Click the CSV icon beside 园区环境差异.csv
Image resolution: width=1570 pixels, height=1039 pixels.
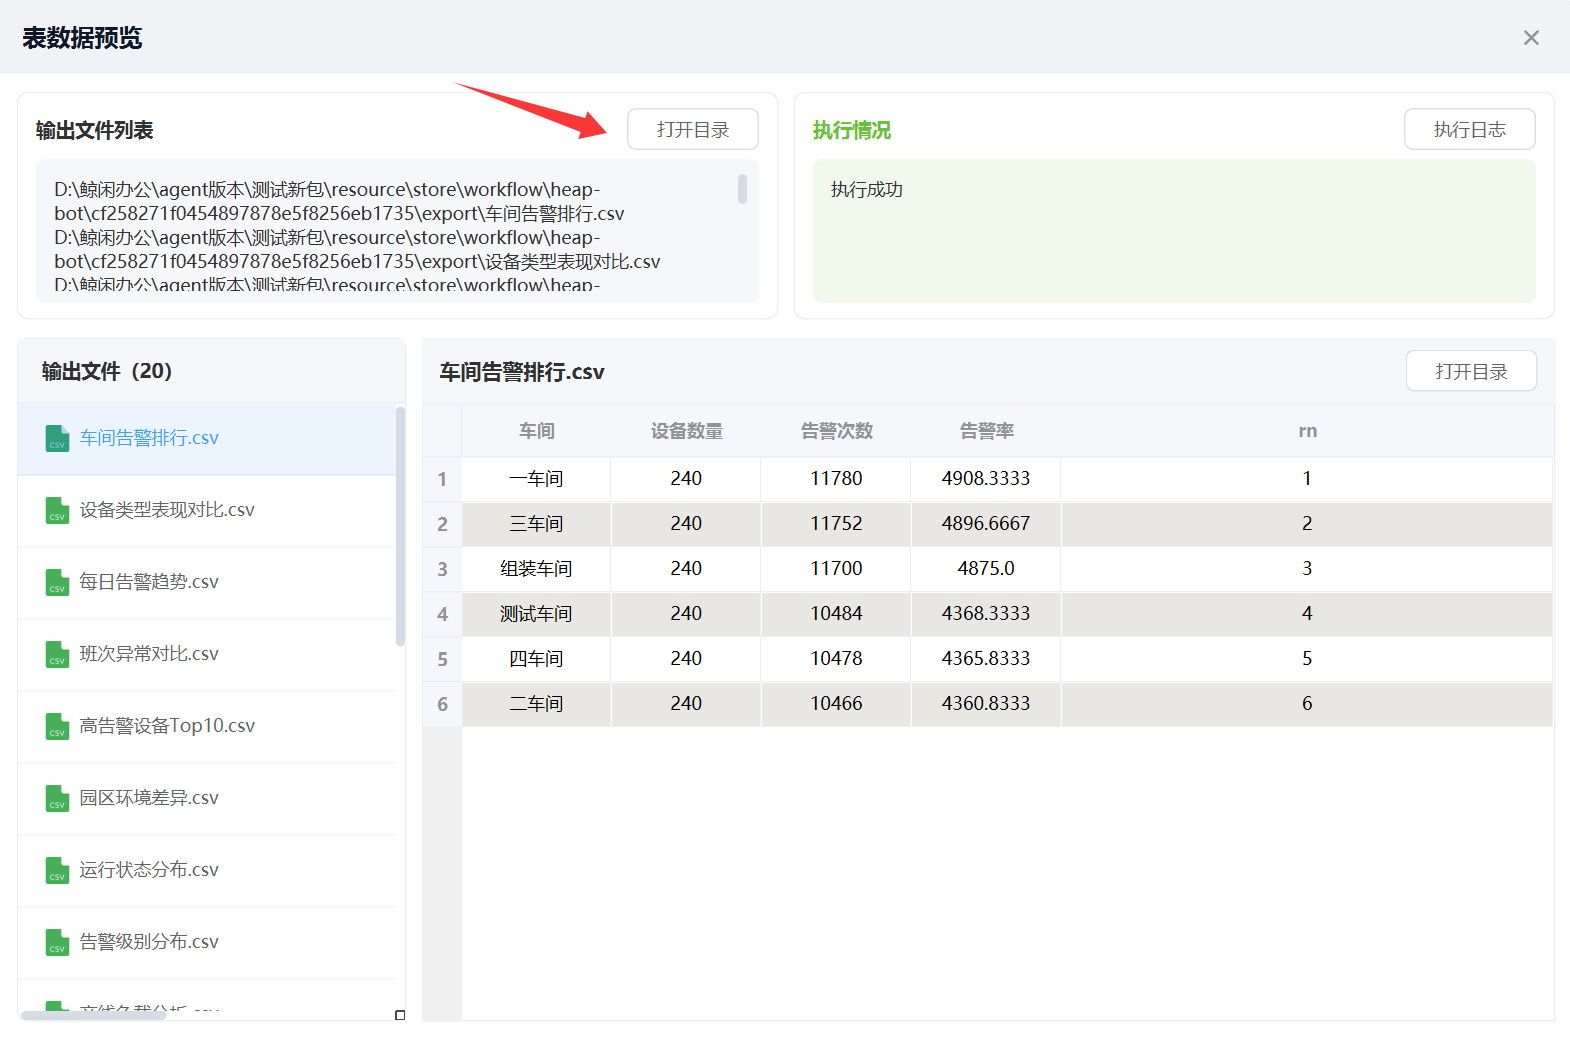click(x=57, y=799)
